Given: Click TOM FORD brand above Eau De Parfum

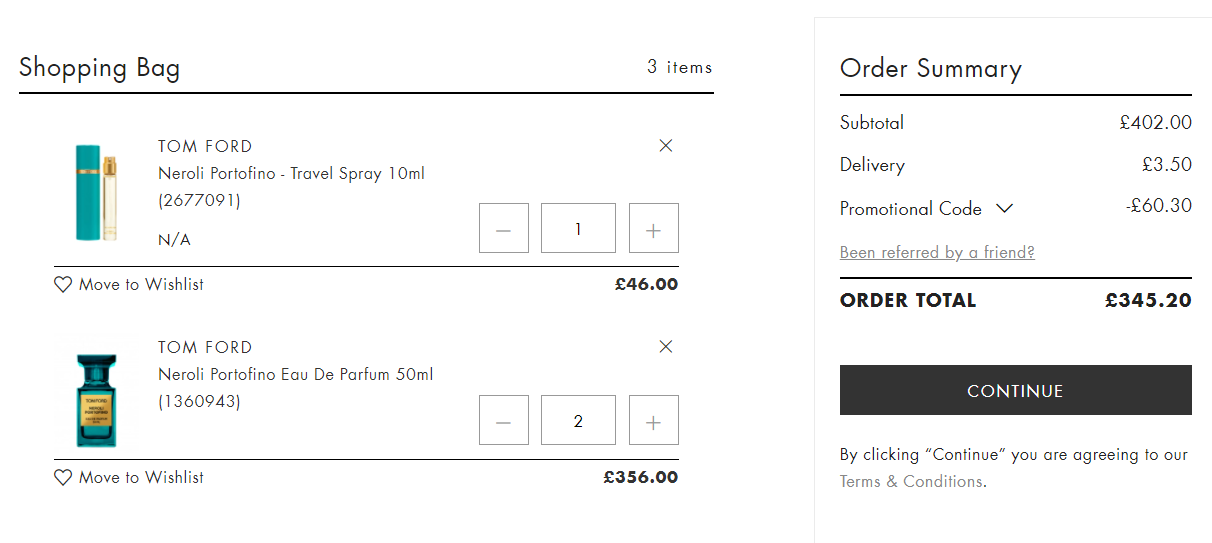Looking at the screenshot, I should [x=205, y=347].
